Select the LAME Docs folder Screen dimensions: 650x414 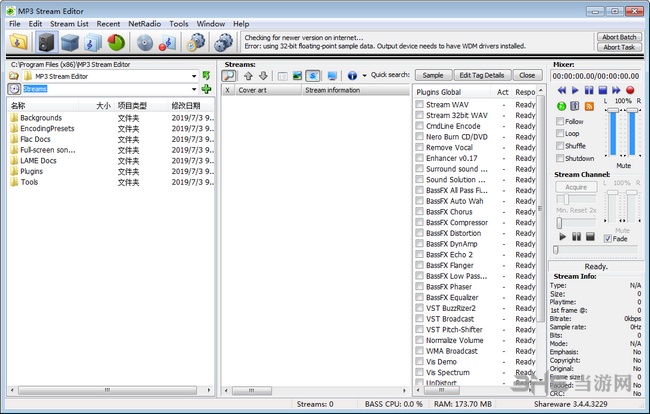[38, 160]
